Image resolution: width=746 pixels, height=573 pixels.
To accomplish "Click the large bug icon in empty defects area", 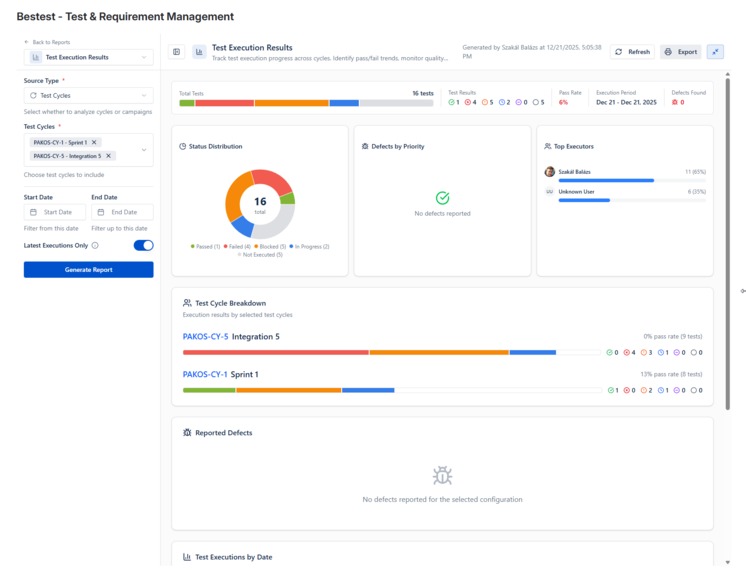I will (x=442, y=475).
